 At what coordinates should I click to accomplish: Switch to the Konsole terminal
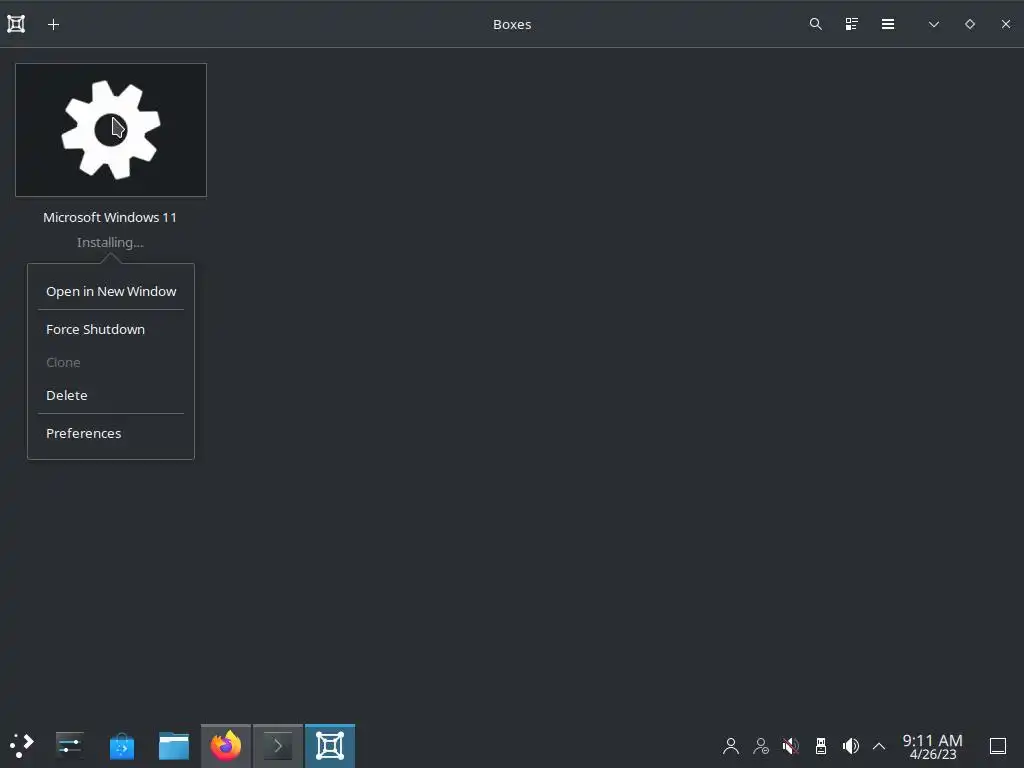pyautogui.click(x=278, y=746)
